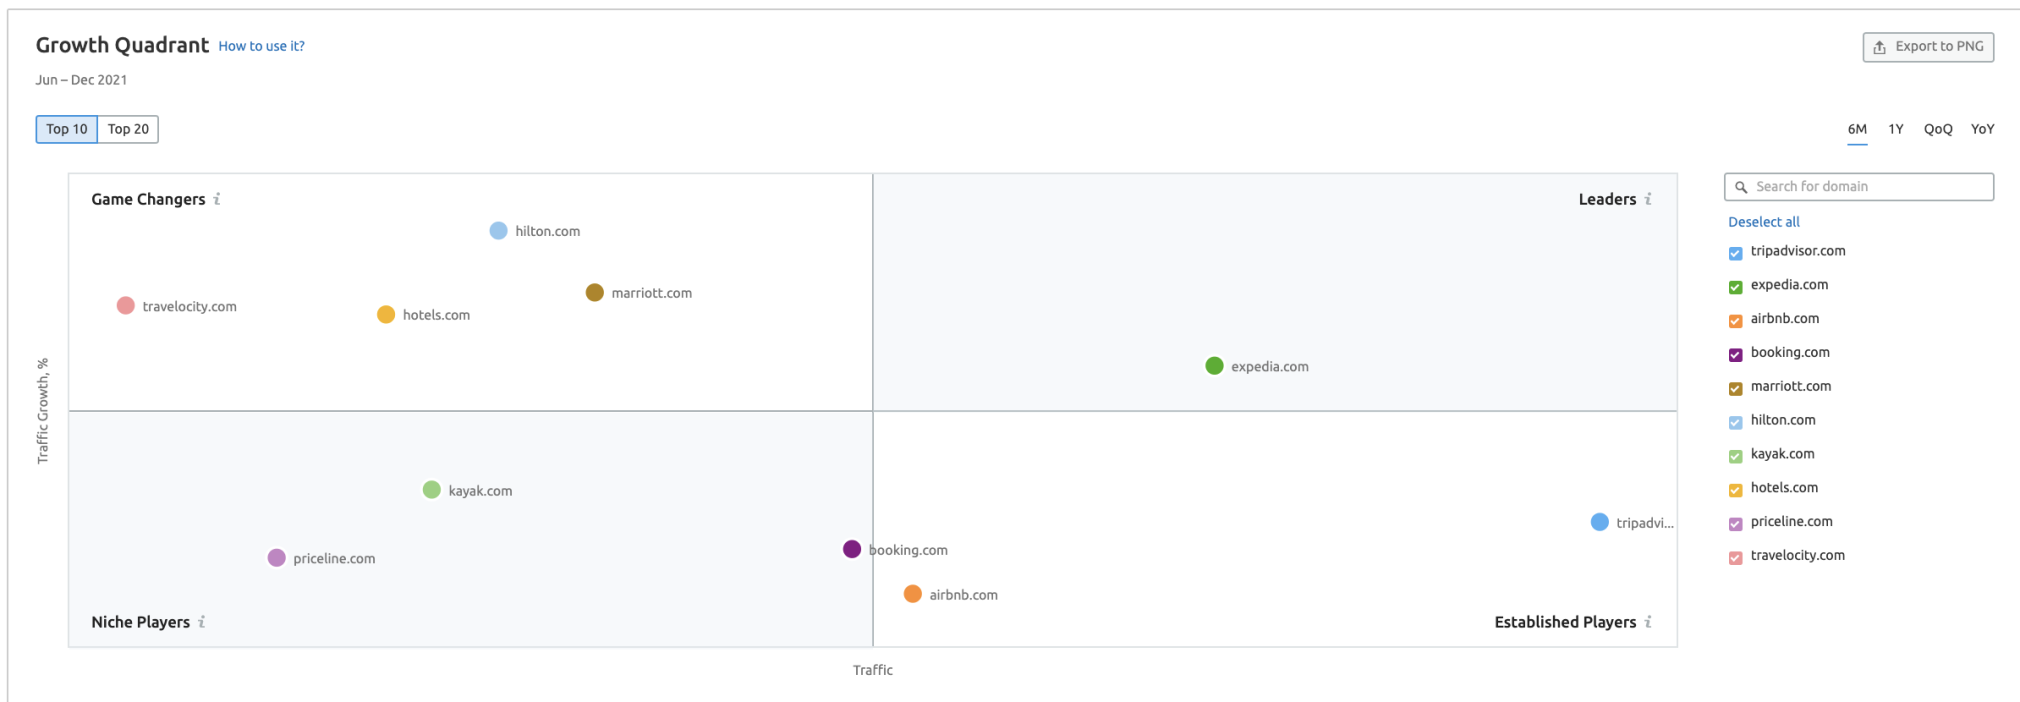The image size is (2020, 702).
Task: Switch to the QoQ period tab
Action: pos(1938,129)
